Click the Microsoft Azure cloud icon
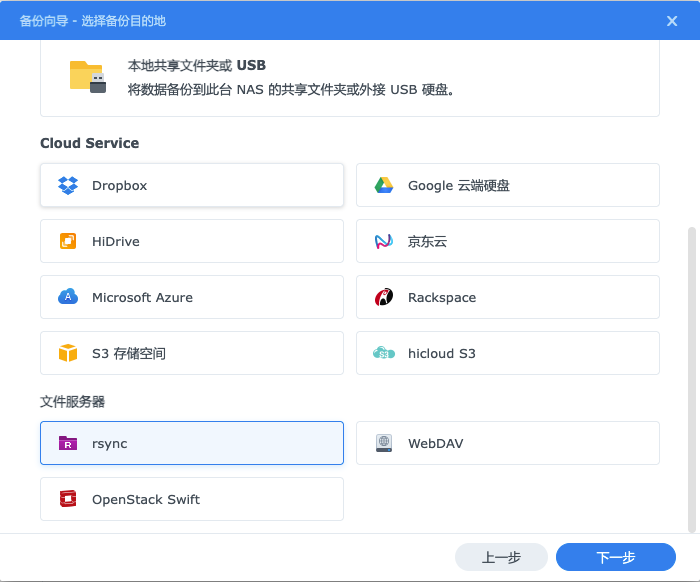The image size is (700, 582). [68, 297]
